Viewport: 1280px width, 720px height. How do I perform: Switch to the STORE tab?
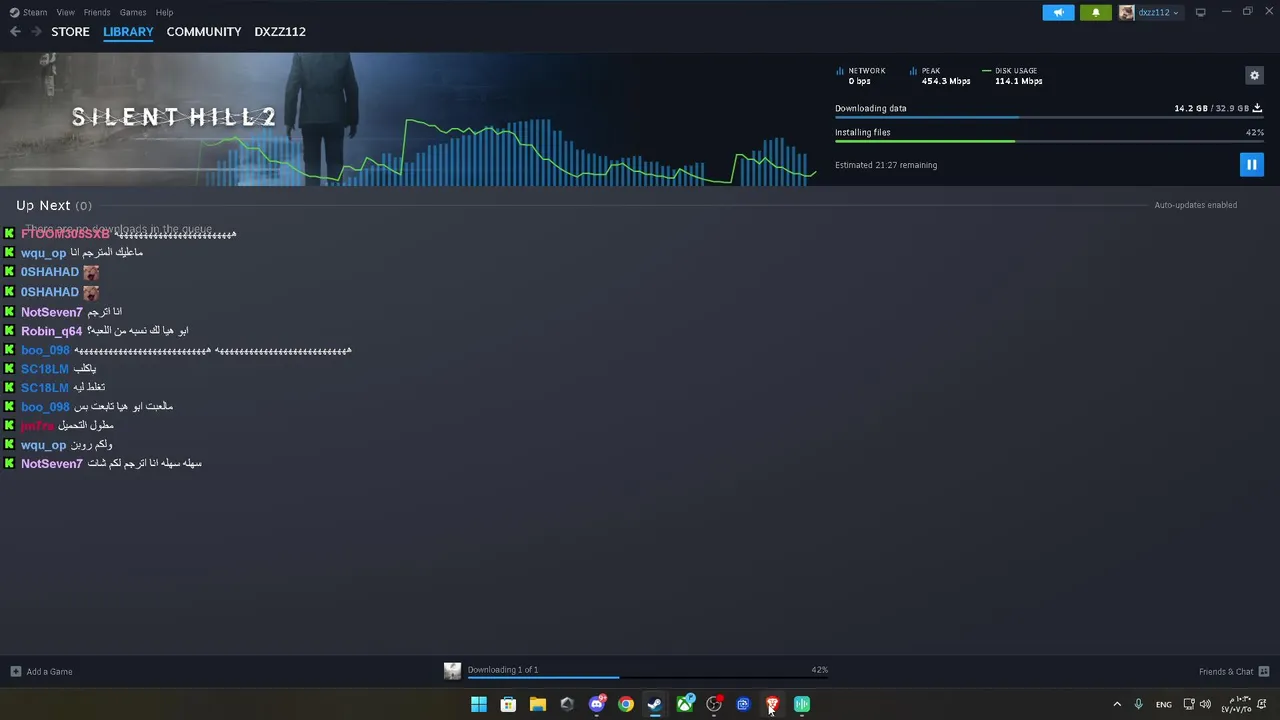tap(70, 32)
